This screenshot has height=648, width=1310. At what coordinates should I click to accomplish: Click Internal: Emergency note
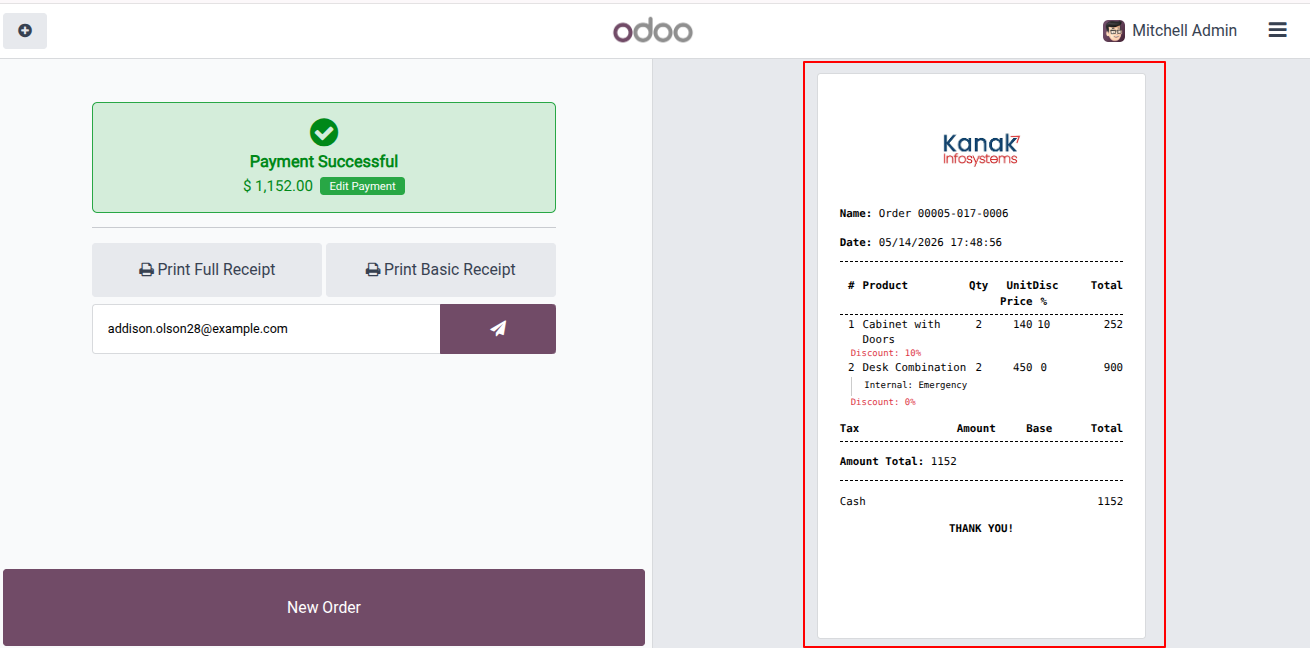click(x=916, y=385)
